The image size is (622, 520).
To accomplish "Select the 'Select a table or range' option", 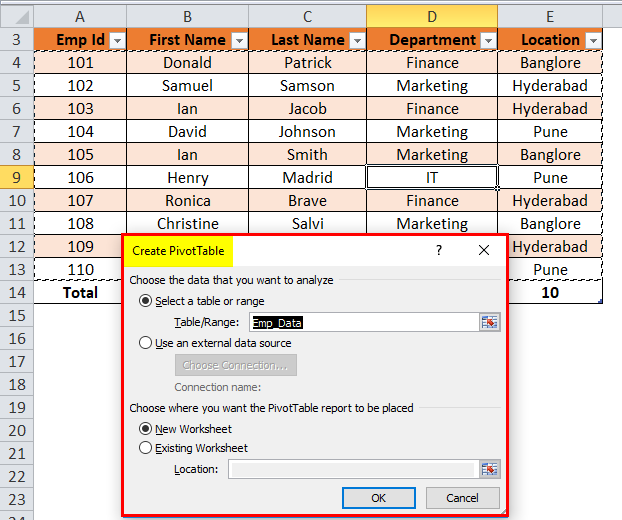I will pyautogui.click(x=146, y=301).
